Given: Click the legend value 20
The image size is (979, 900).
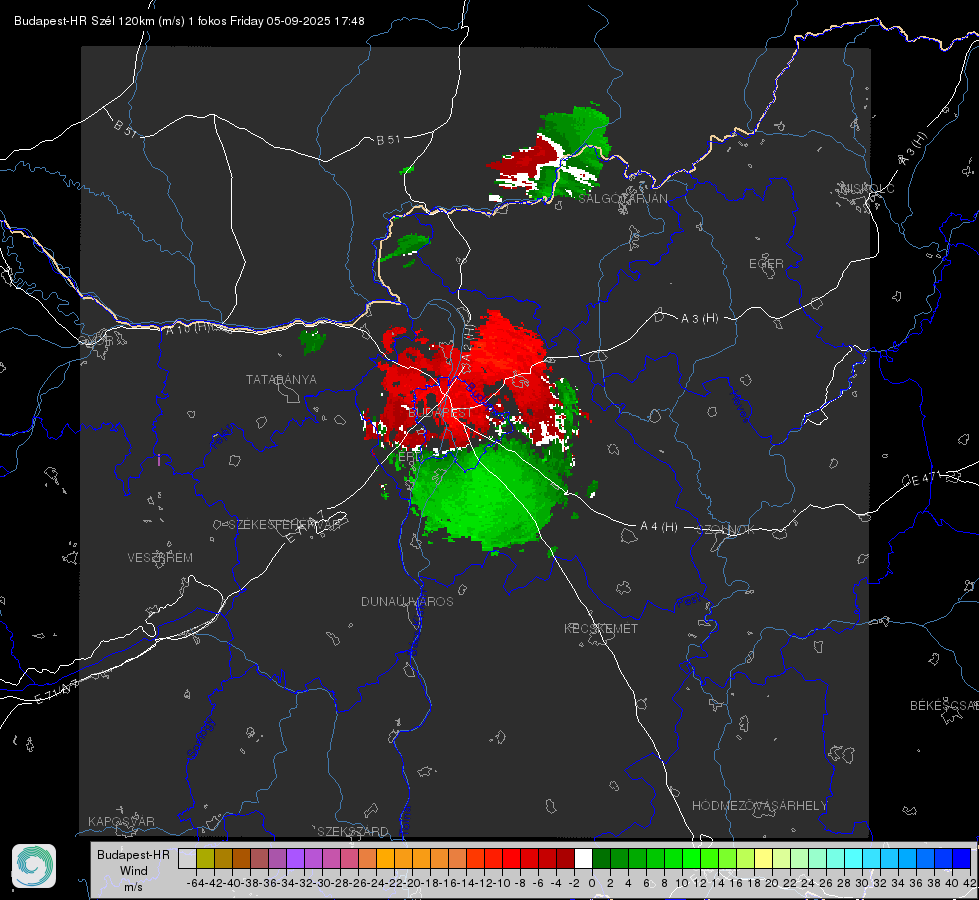Looking at the screenshot, I should point(772,883).
